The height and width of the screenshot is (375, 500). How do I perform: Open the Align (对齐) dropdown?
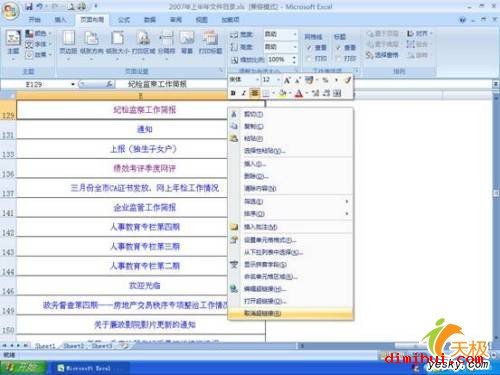pos(419,34)
